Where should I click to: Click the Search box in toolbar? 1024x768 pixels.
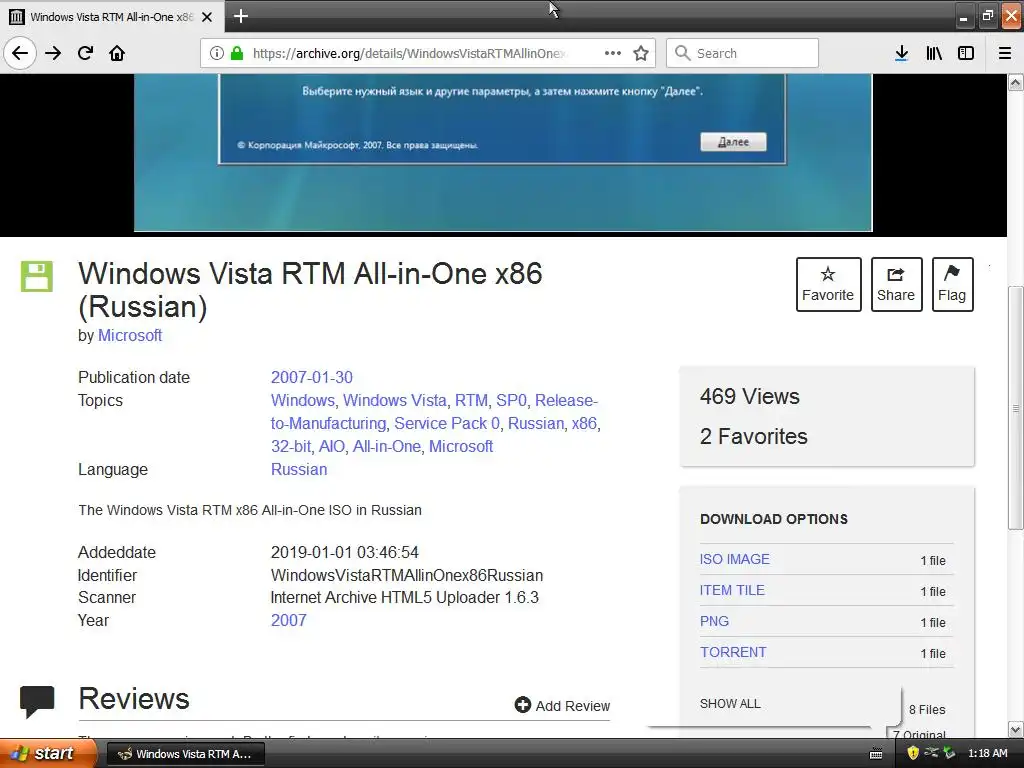click(x=743, y=53)
